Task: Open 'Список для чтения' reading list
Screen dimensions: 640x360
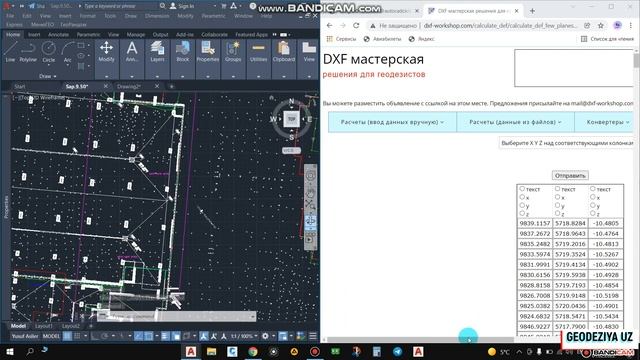Action: point(607,39)
